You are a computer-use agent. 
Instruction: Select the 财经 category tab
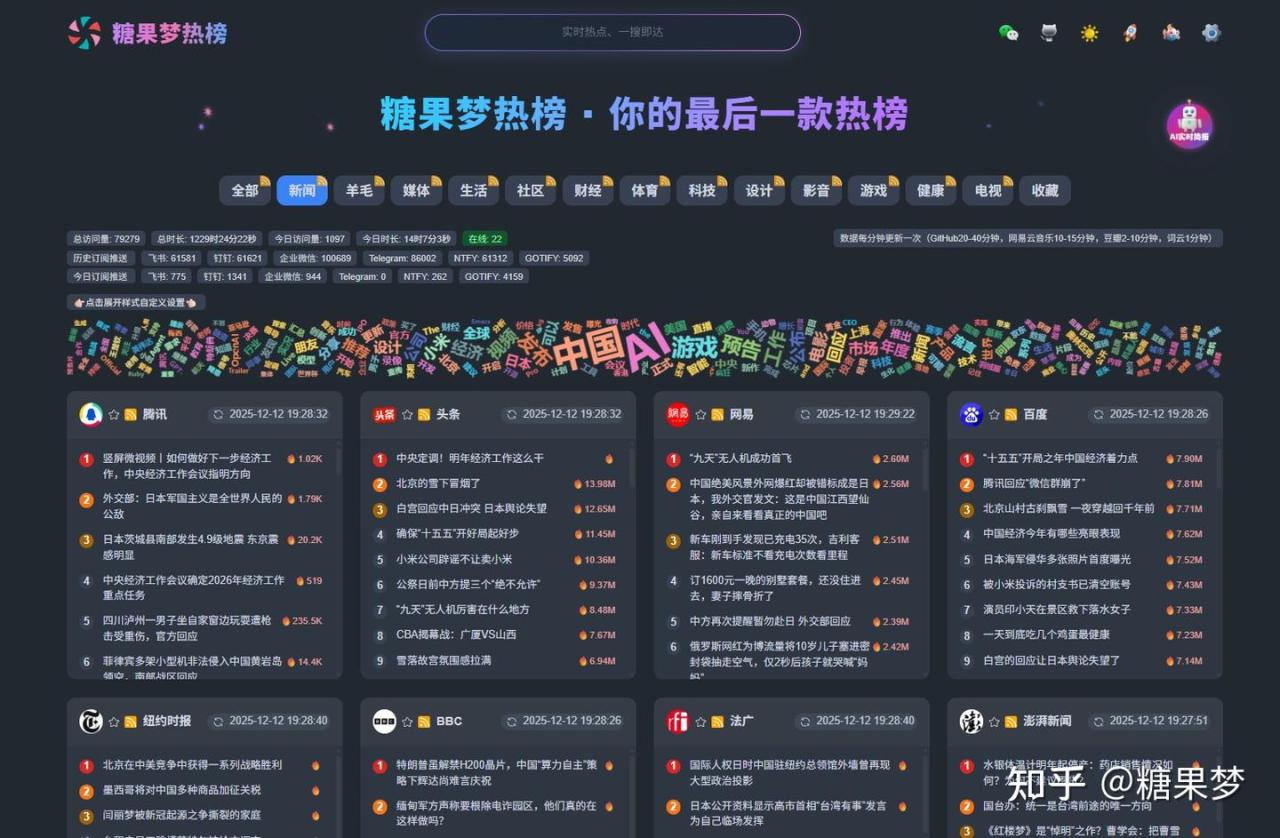pos(587,190)
